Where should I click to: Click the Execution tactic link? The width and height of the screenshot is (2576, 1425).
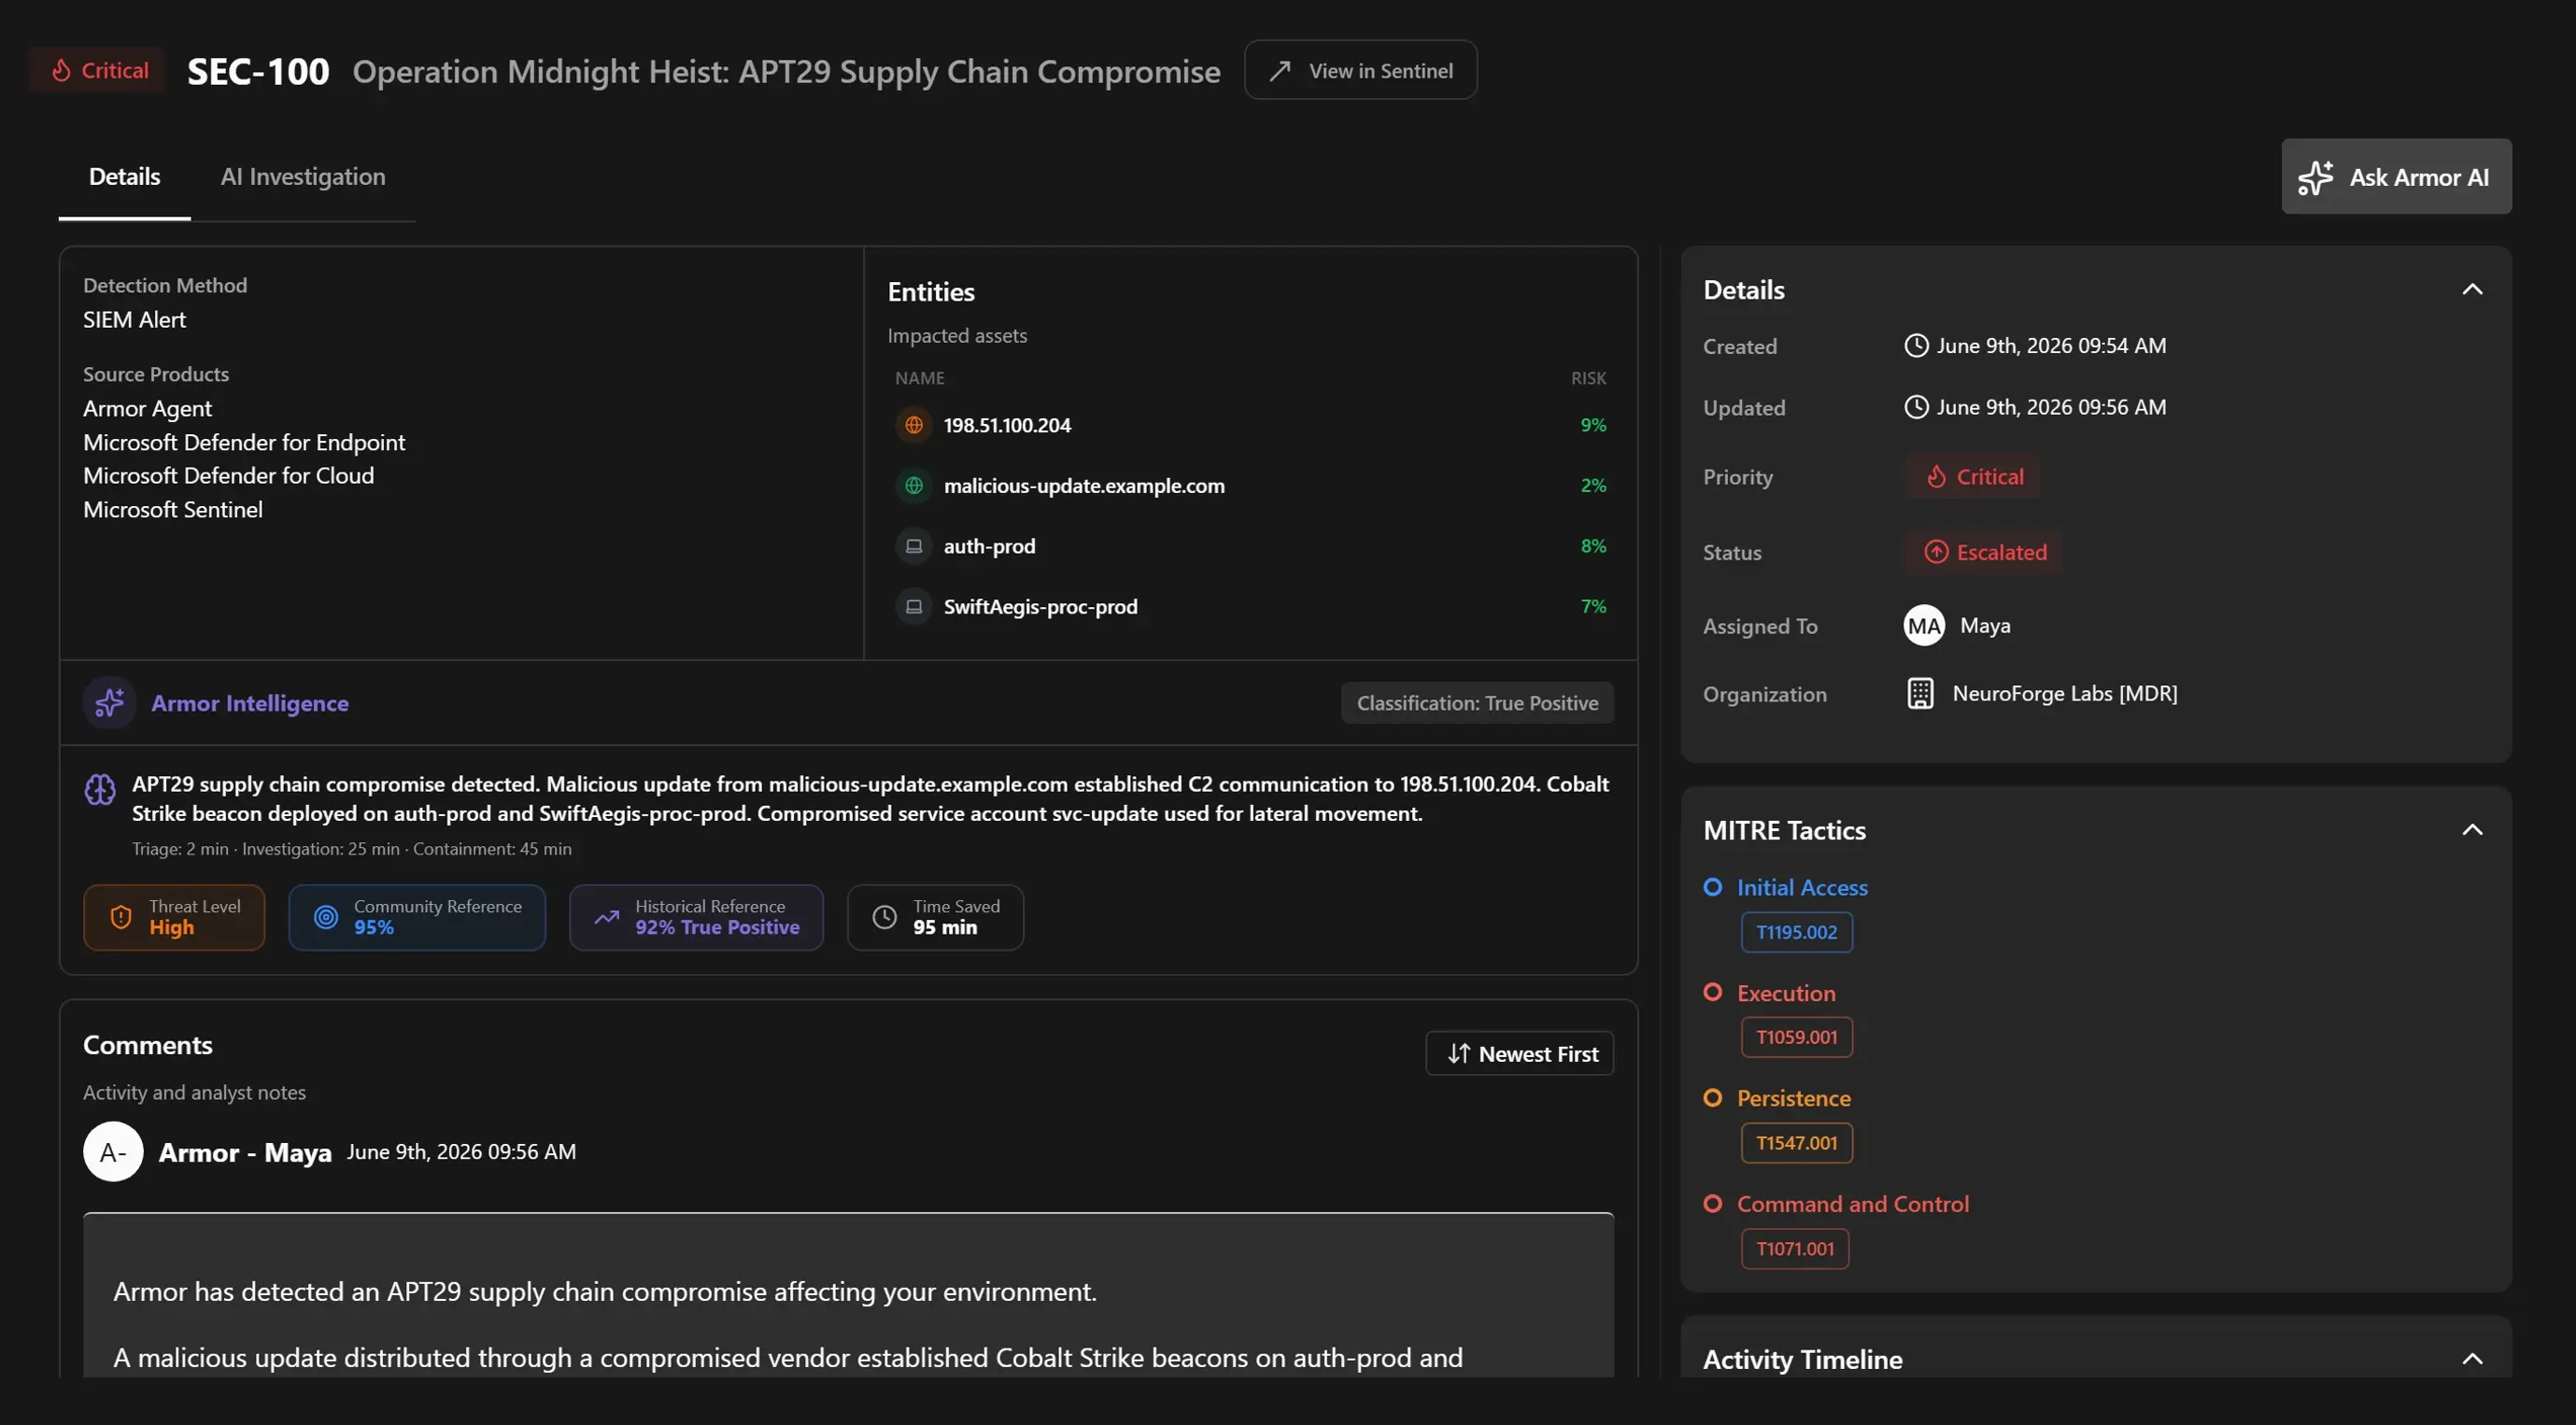[x=1786, y=993]
